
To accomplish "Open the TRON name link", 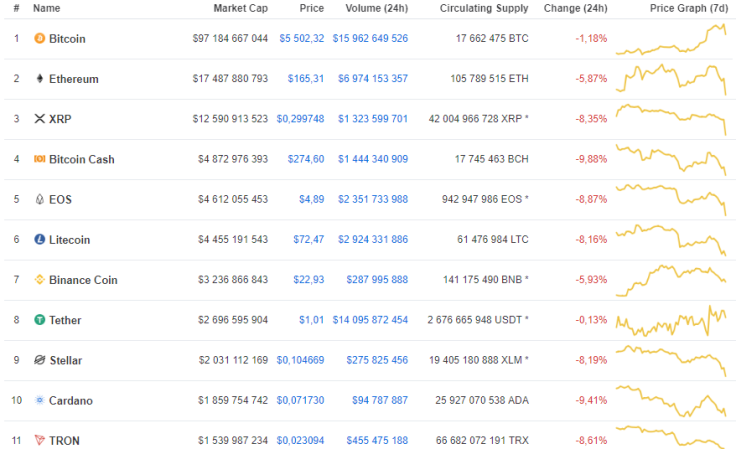I will click(x=64, y=441).
